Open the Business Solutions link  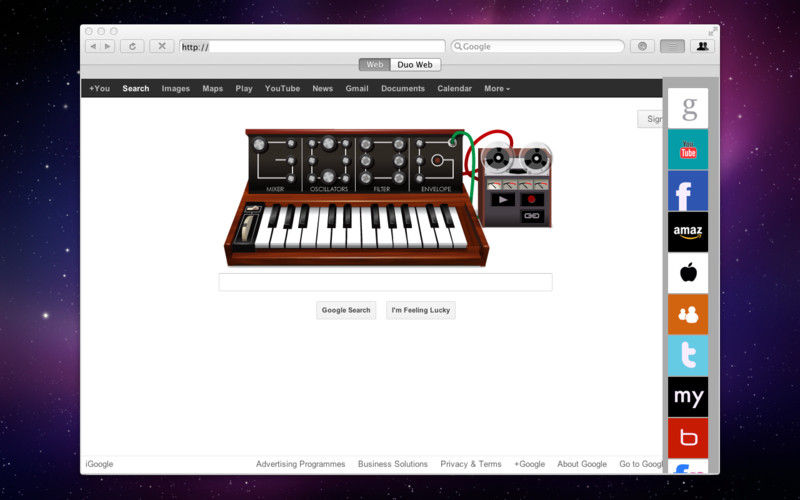click(392, 464)
